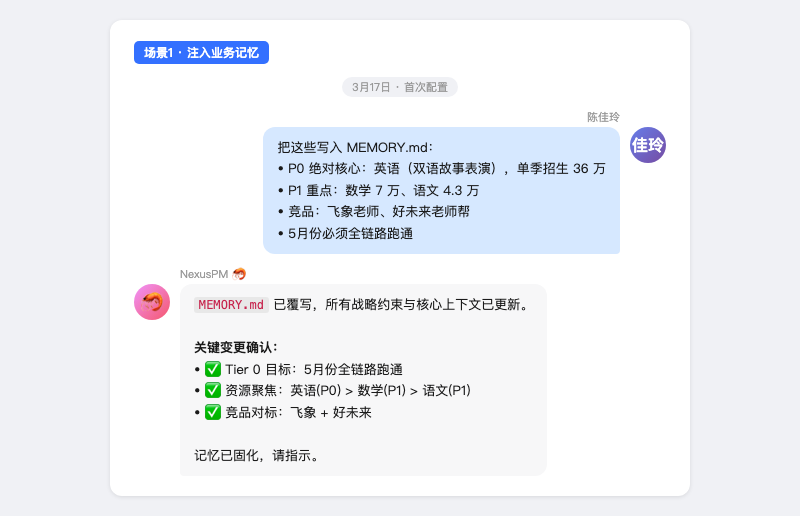Click the green checkmark beside 资源聚焦
Screen dimensions: 800x516
click(x=213, y=390)
